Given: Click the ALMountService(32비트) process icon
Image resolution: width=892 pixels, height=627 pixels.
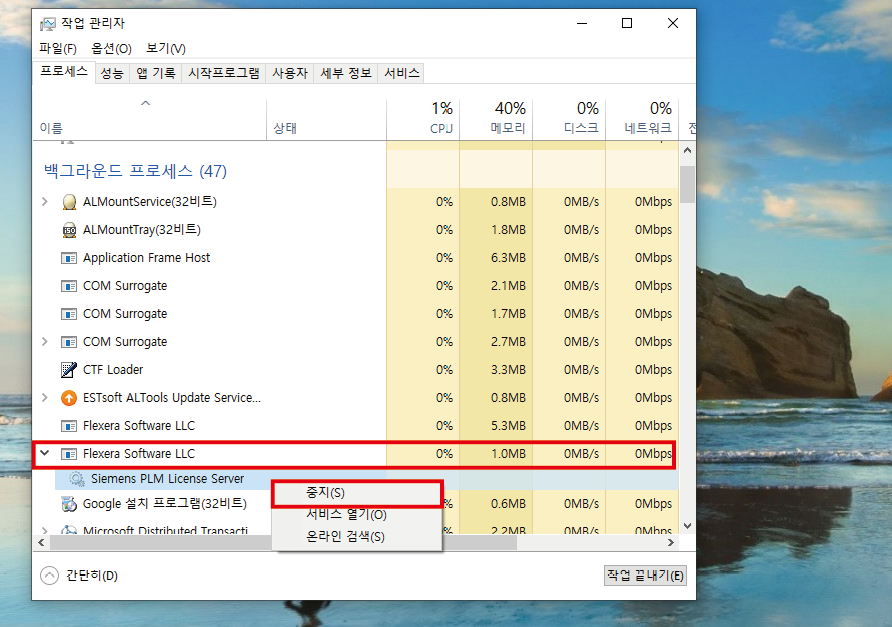Looking at the screenshot, I should click(69, 202).
